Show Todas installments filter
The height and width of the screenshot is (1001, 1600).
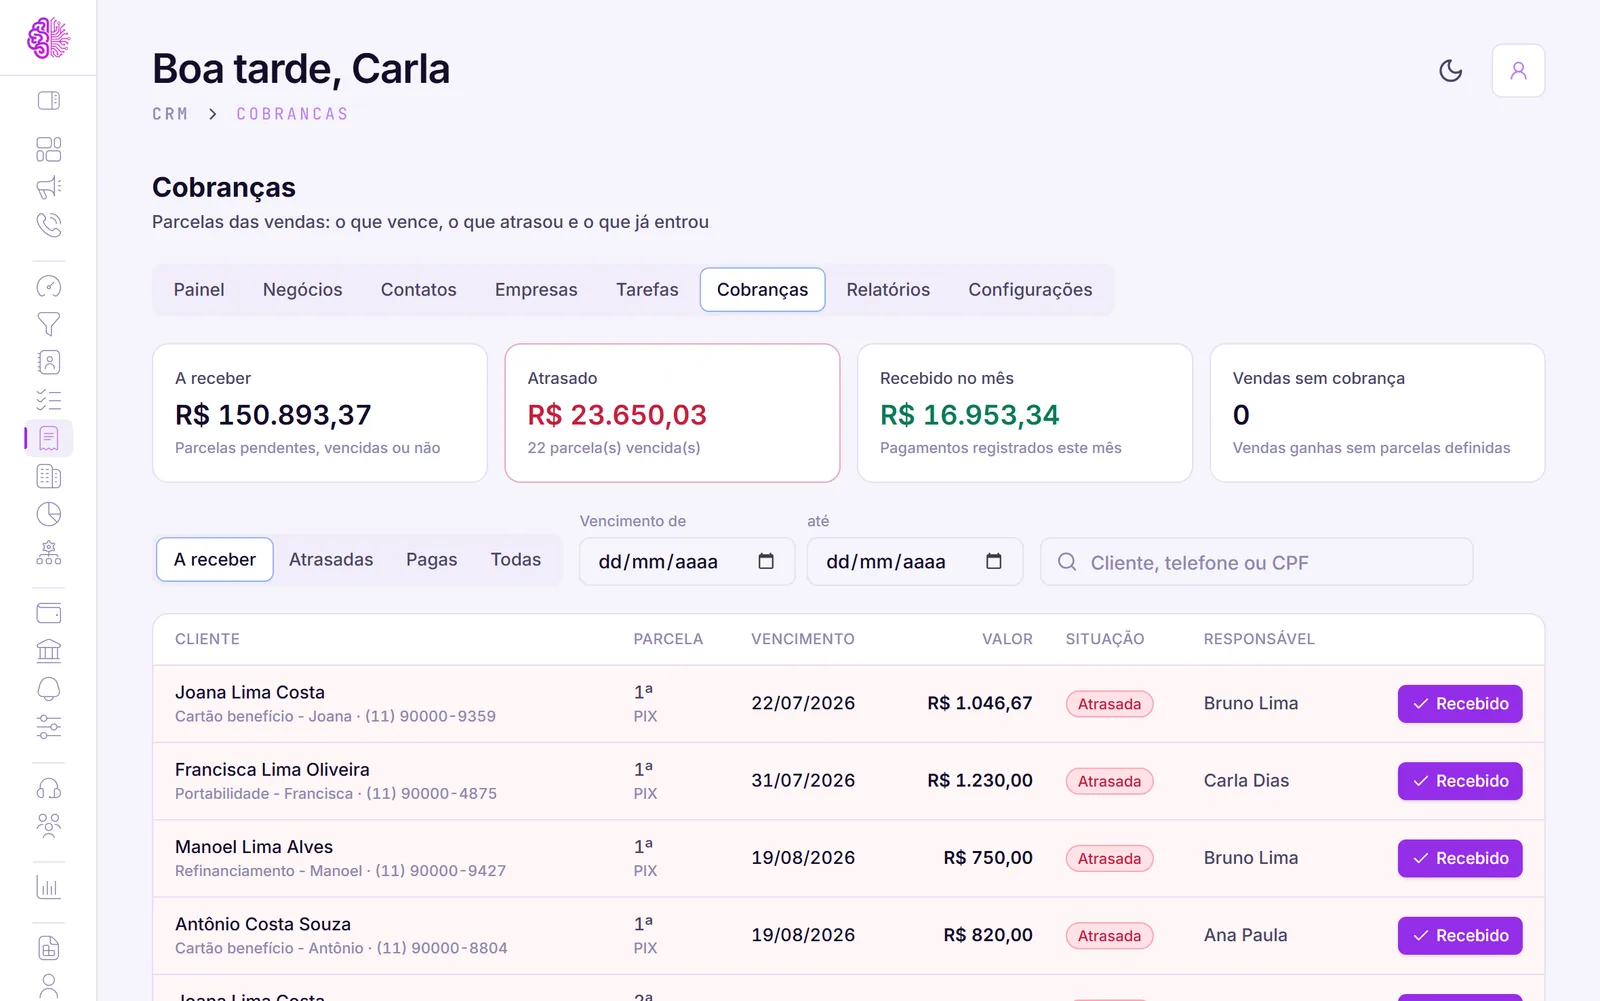tap(516, 560)
